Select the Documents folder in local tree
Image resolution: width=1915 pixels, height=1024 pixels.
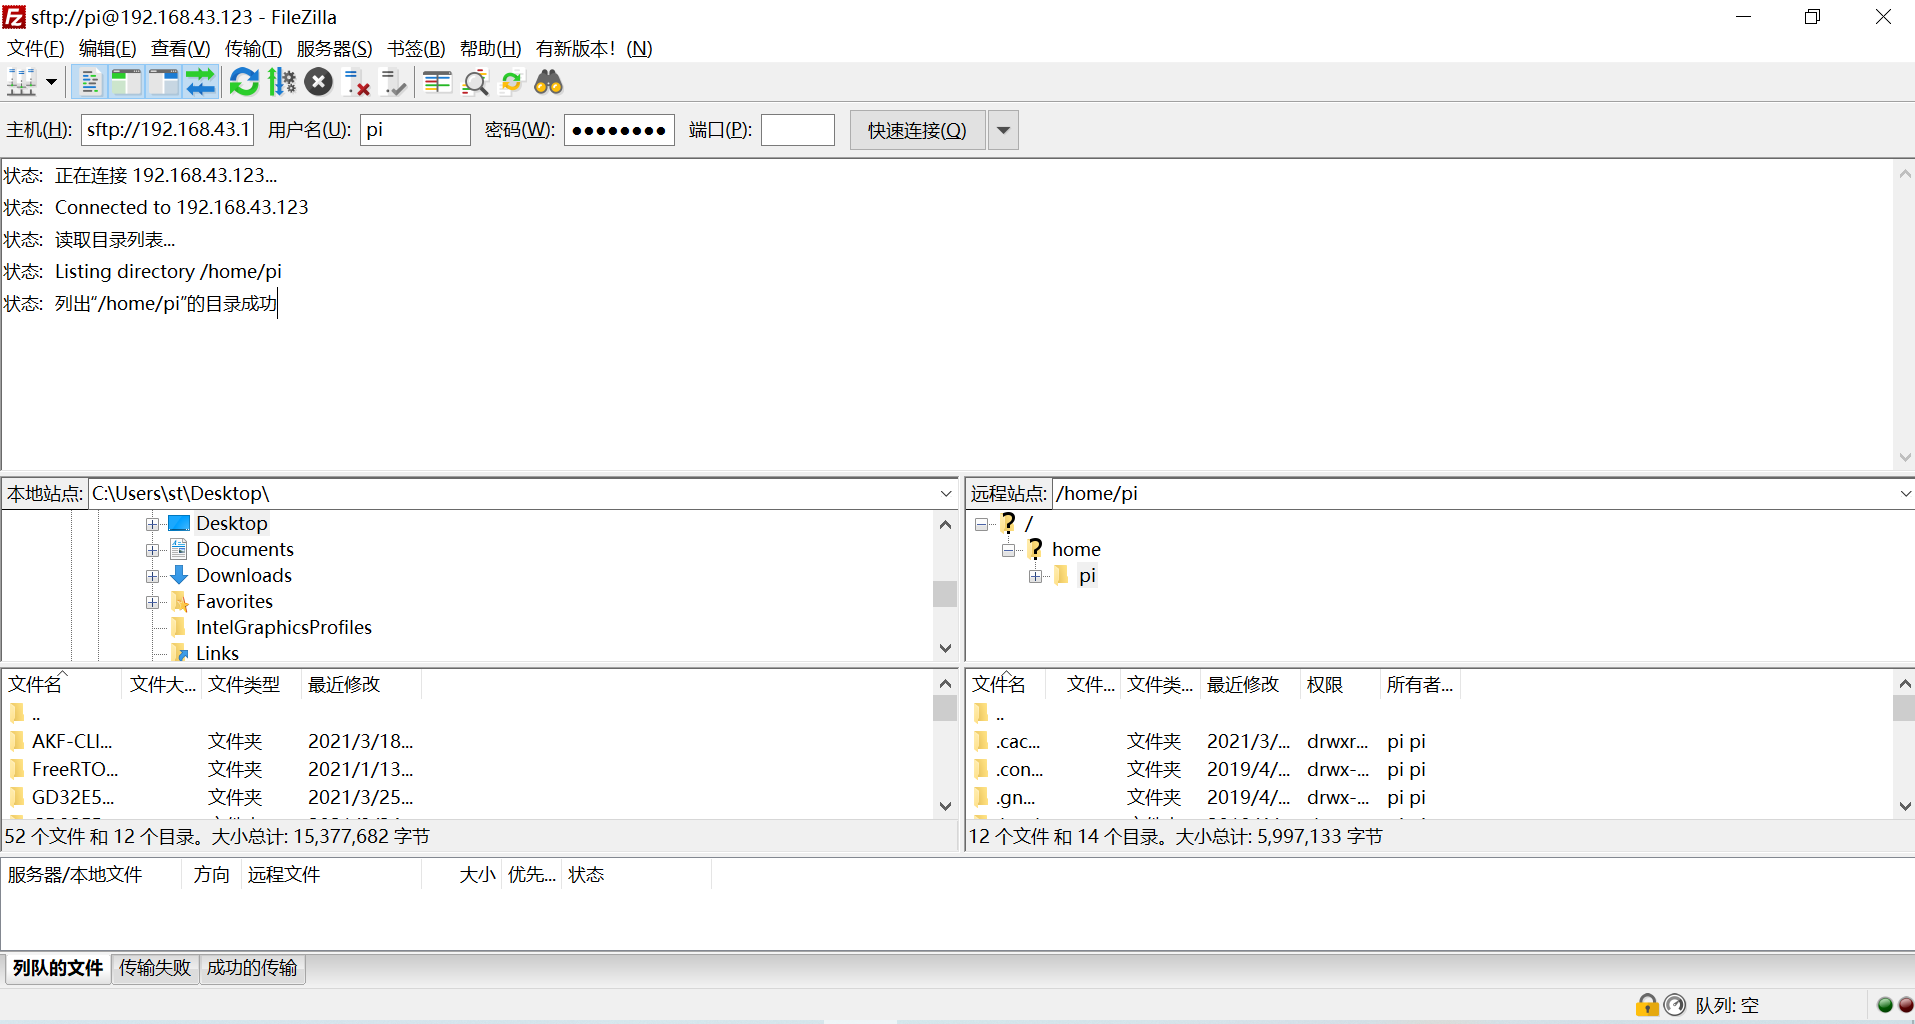coord(244,549)
